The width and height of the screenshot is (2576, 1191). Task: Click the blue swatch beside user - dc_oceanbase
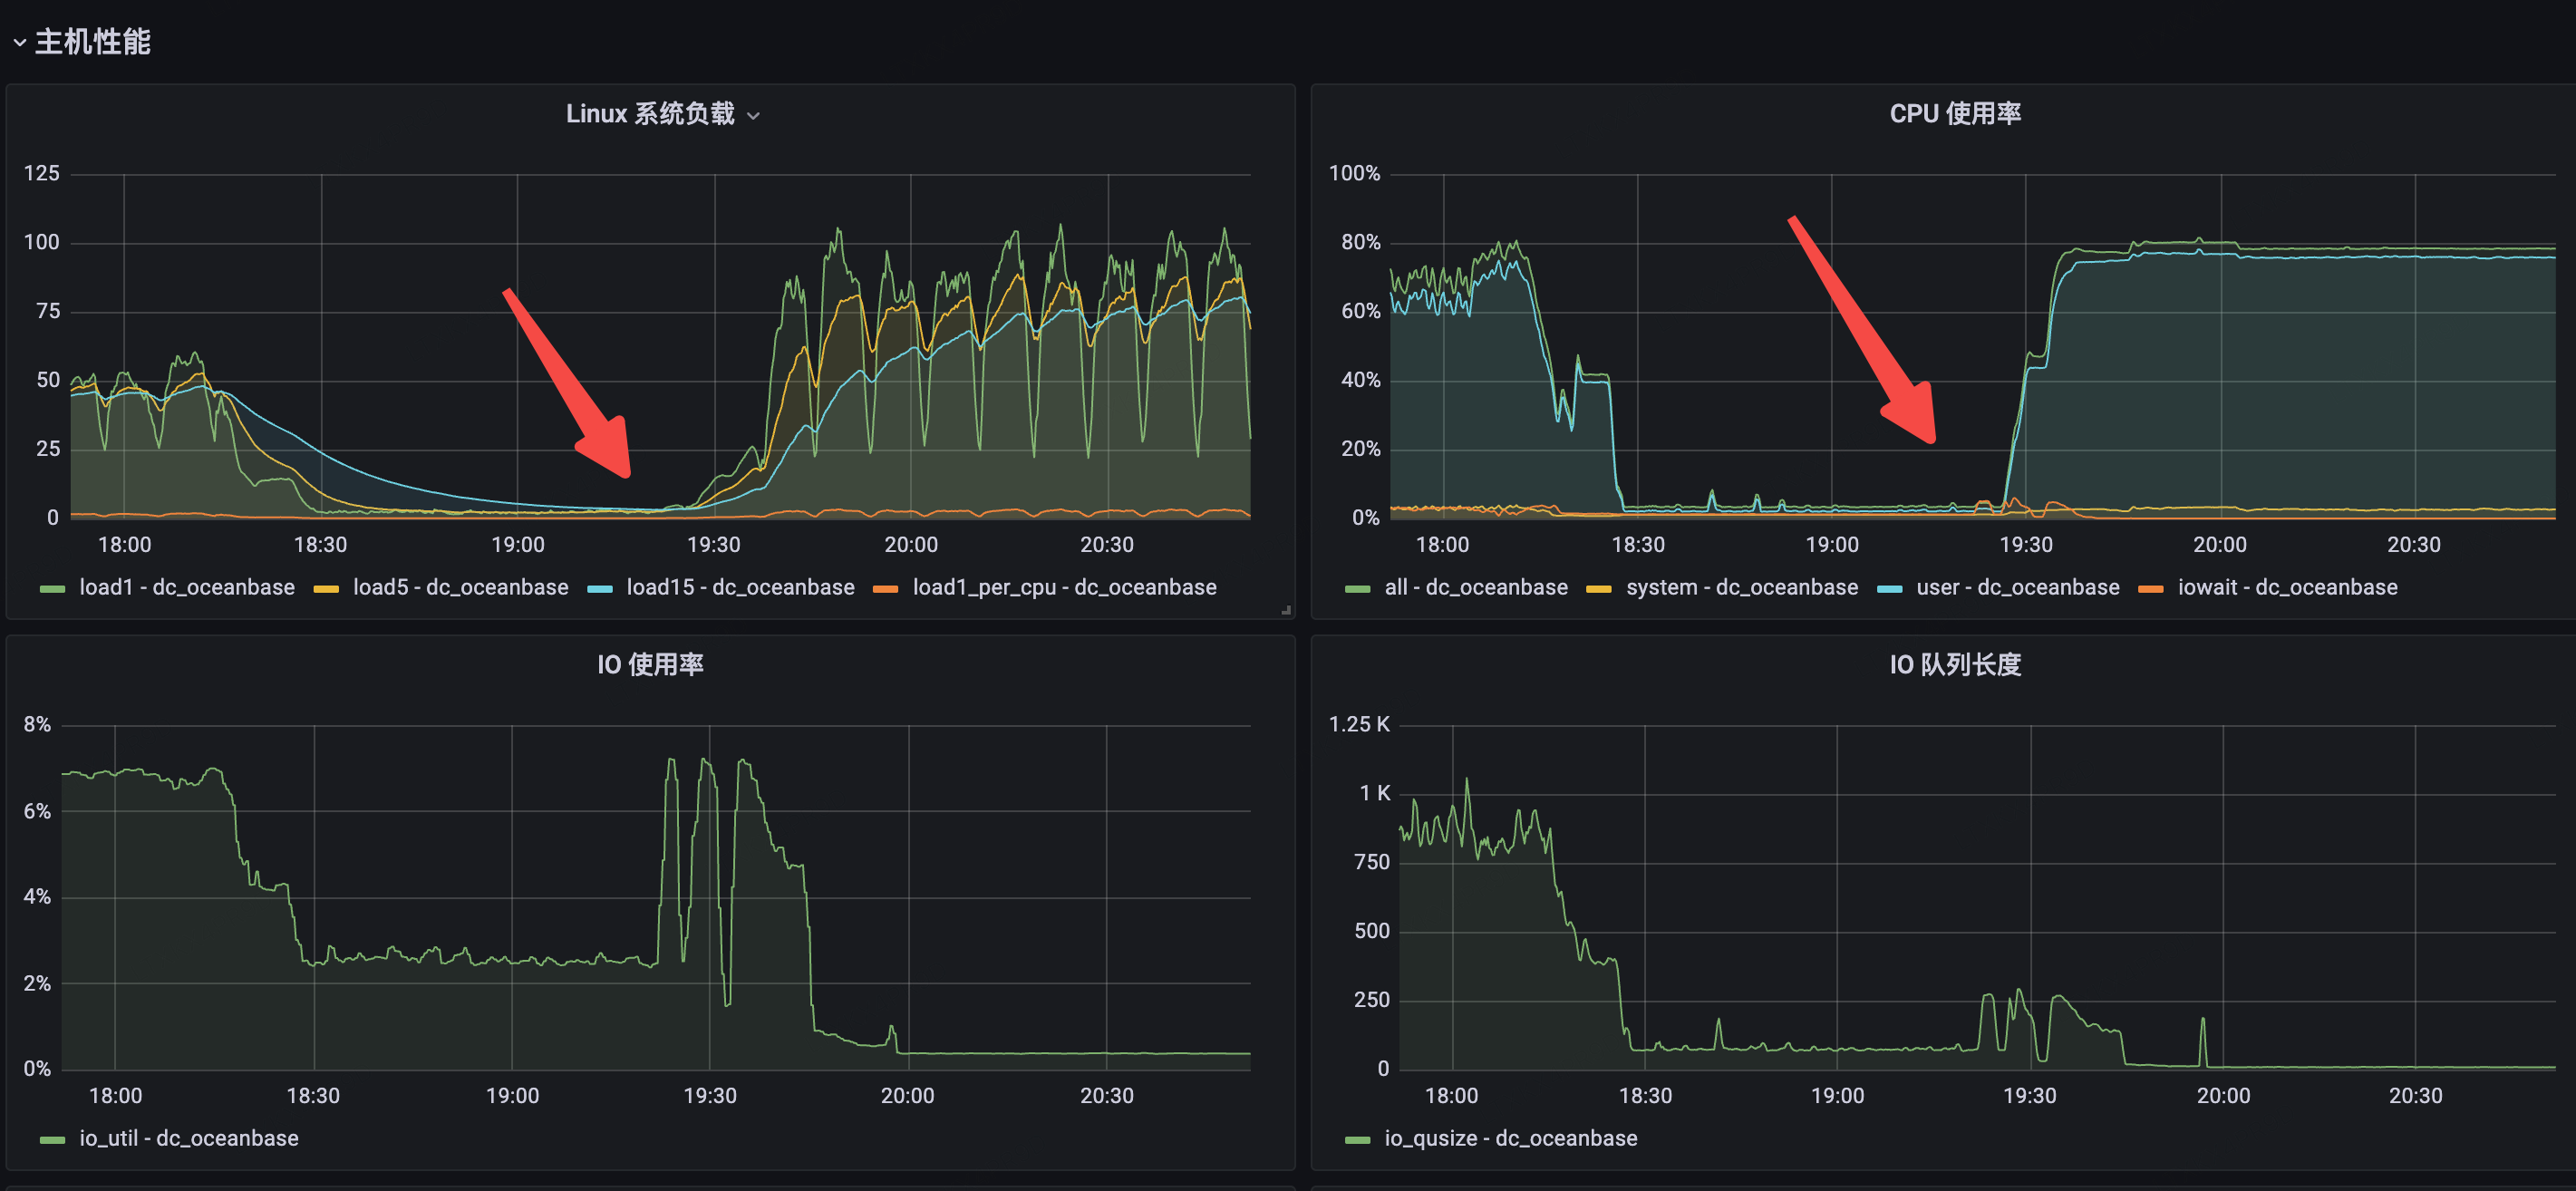pos(1889,589)
